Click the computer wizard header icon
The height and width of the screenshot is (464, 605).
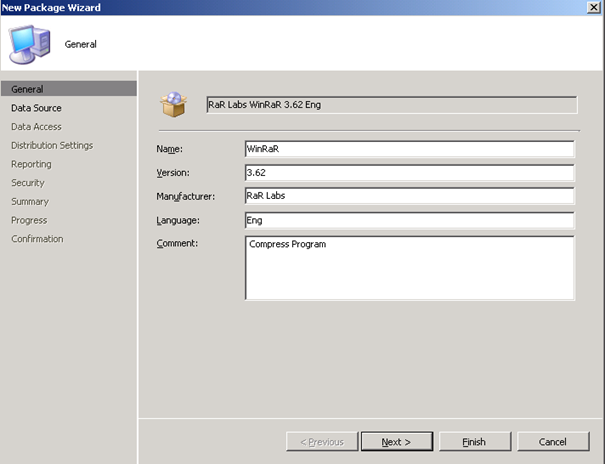pos(30,44)
